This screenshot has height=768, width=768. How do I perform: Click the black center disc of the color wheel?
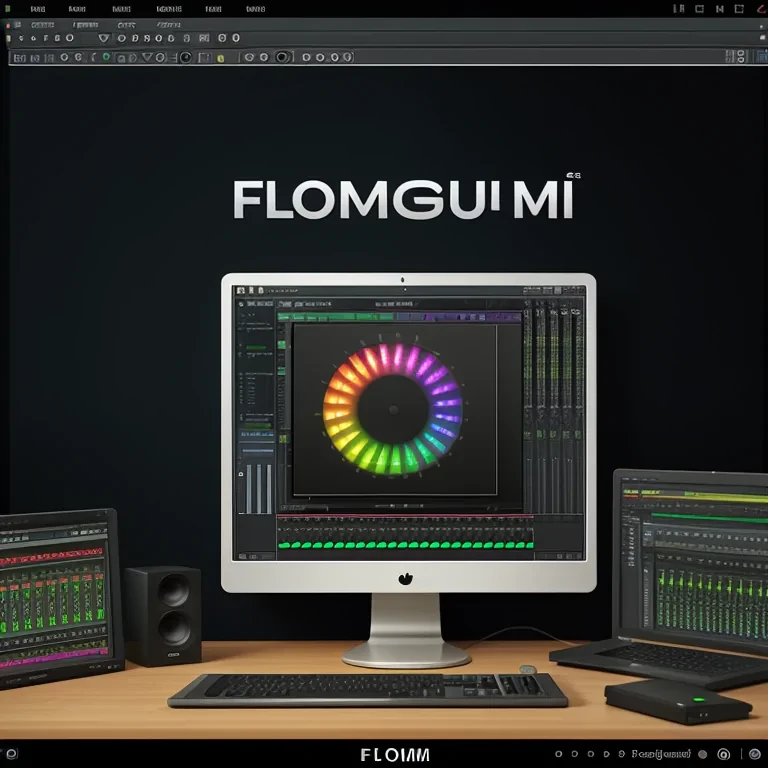(x=393, y=409)
